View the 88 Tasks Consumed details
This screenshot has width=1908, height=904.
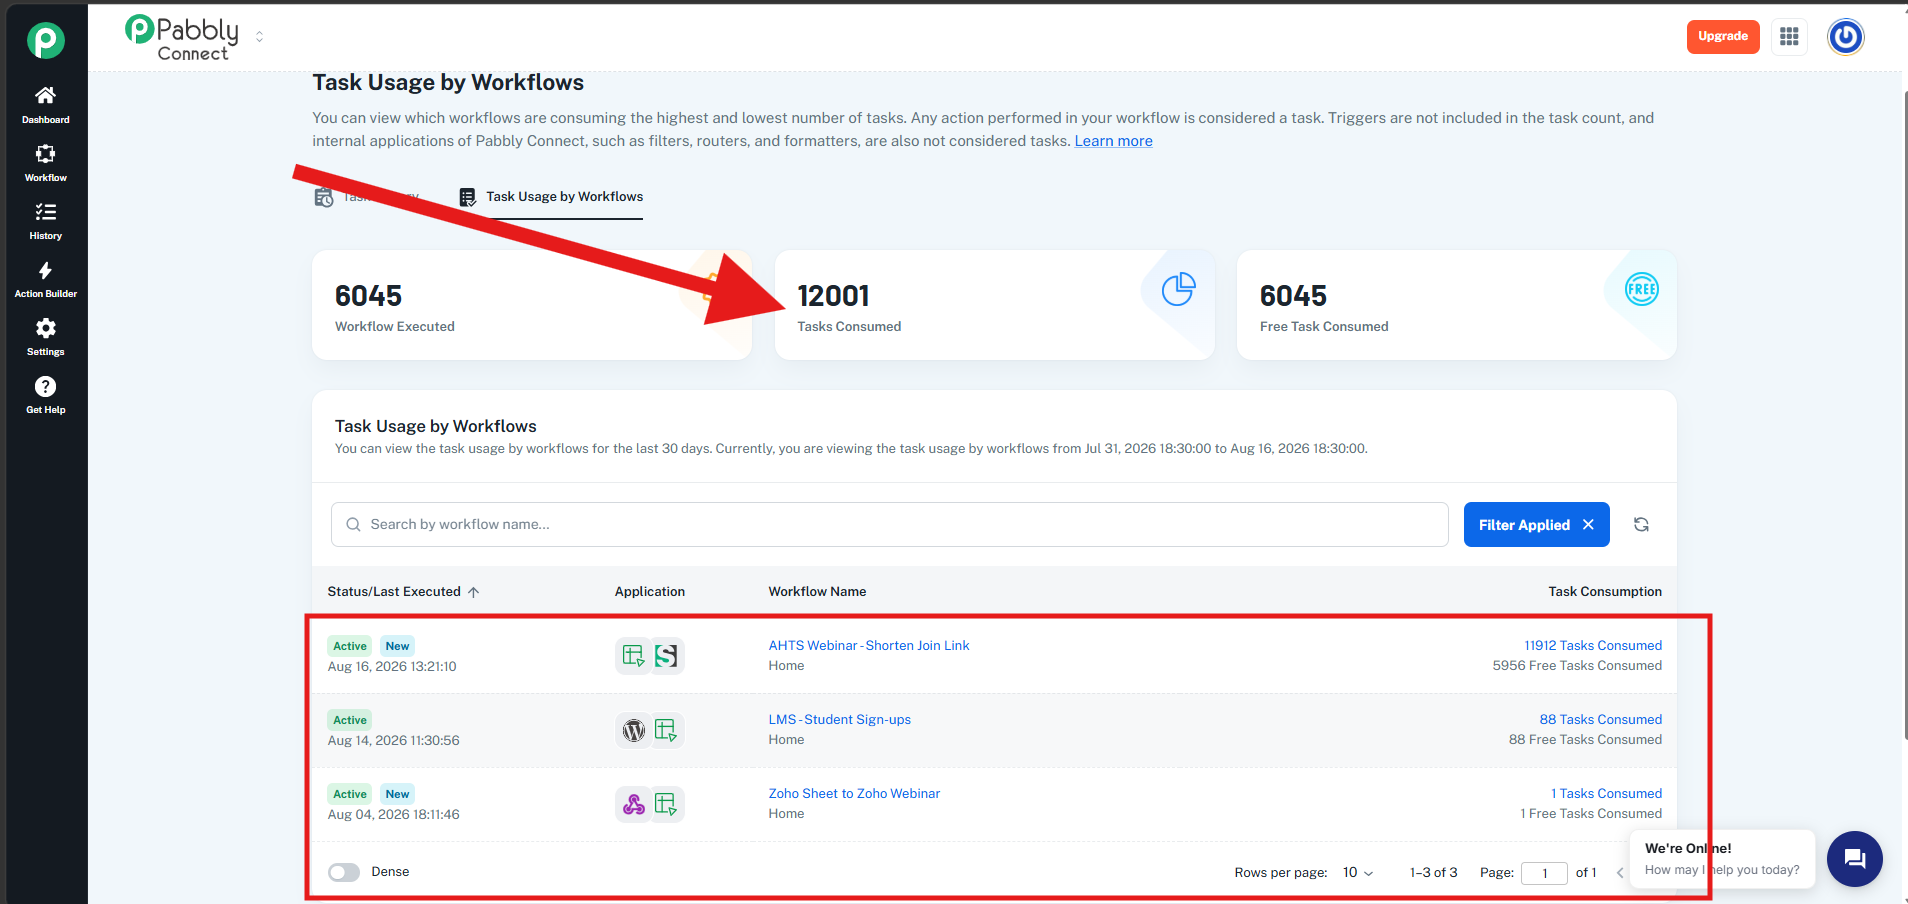click(1601, 720)
